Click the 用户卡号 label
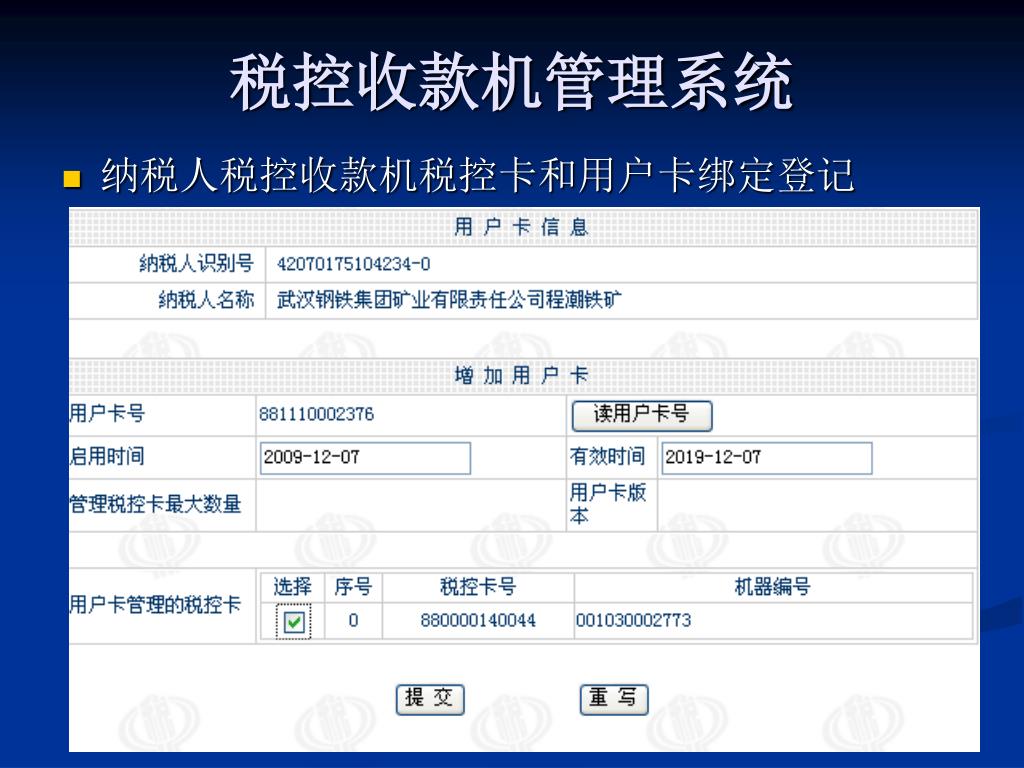1024x768 pixels. pos(107,413)
